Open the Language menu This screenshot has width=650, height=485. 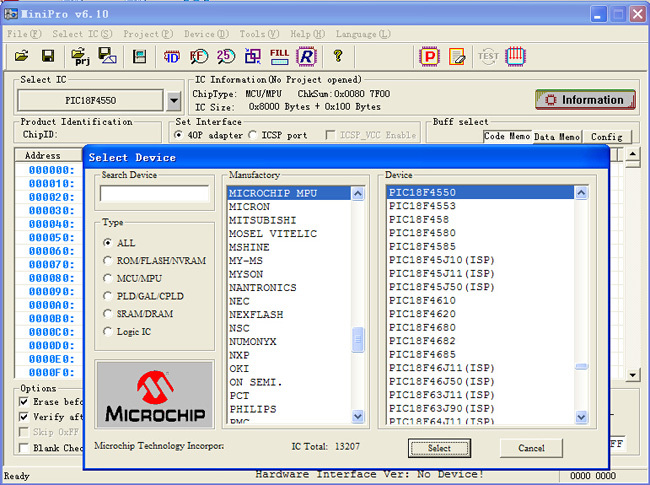point(363,34)
